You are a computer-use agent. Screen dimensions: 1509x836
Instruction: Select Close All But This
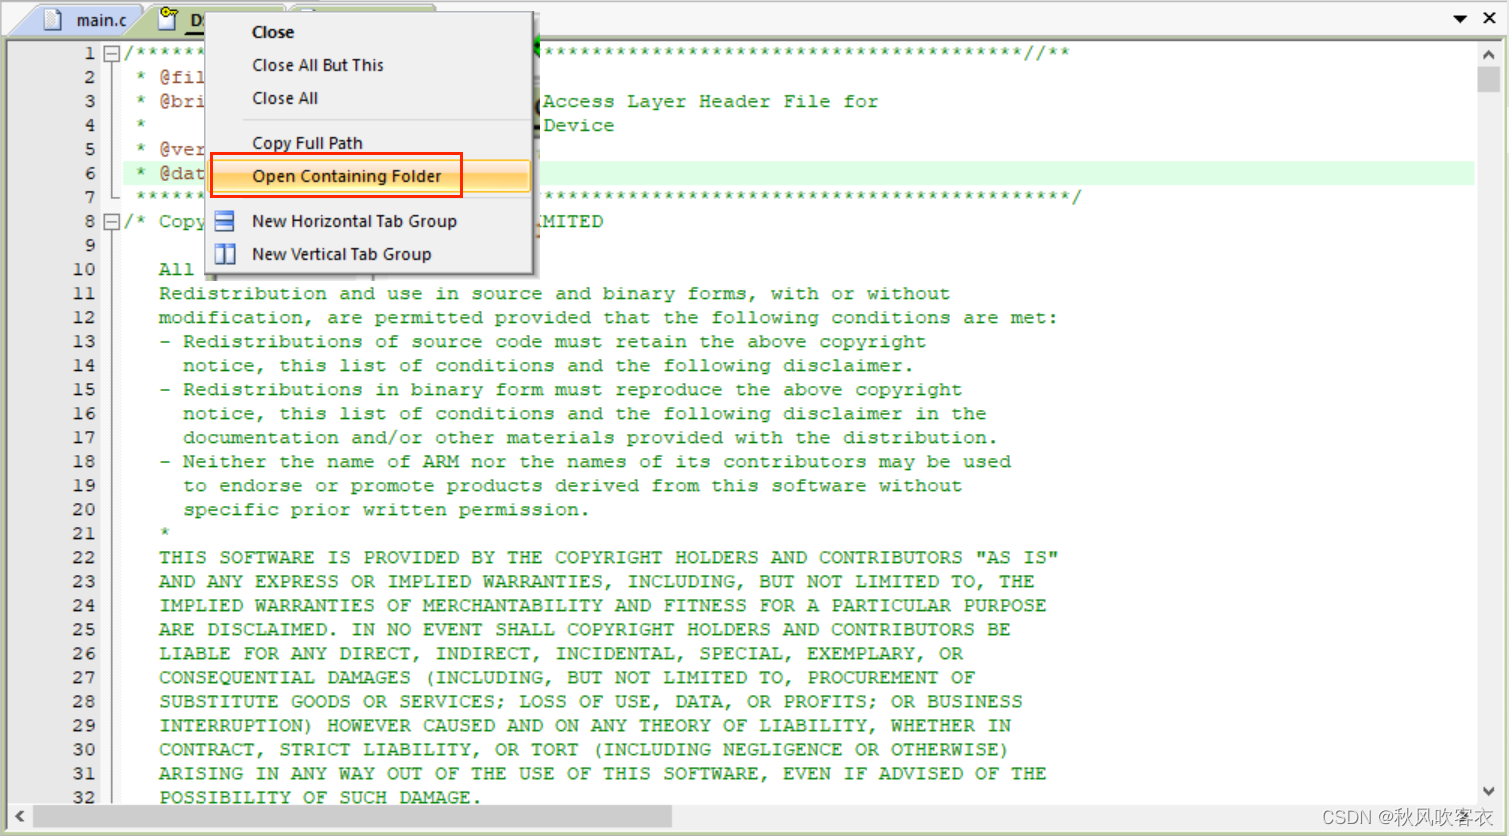[x=318, y=65]
